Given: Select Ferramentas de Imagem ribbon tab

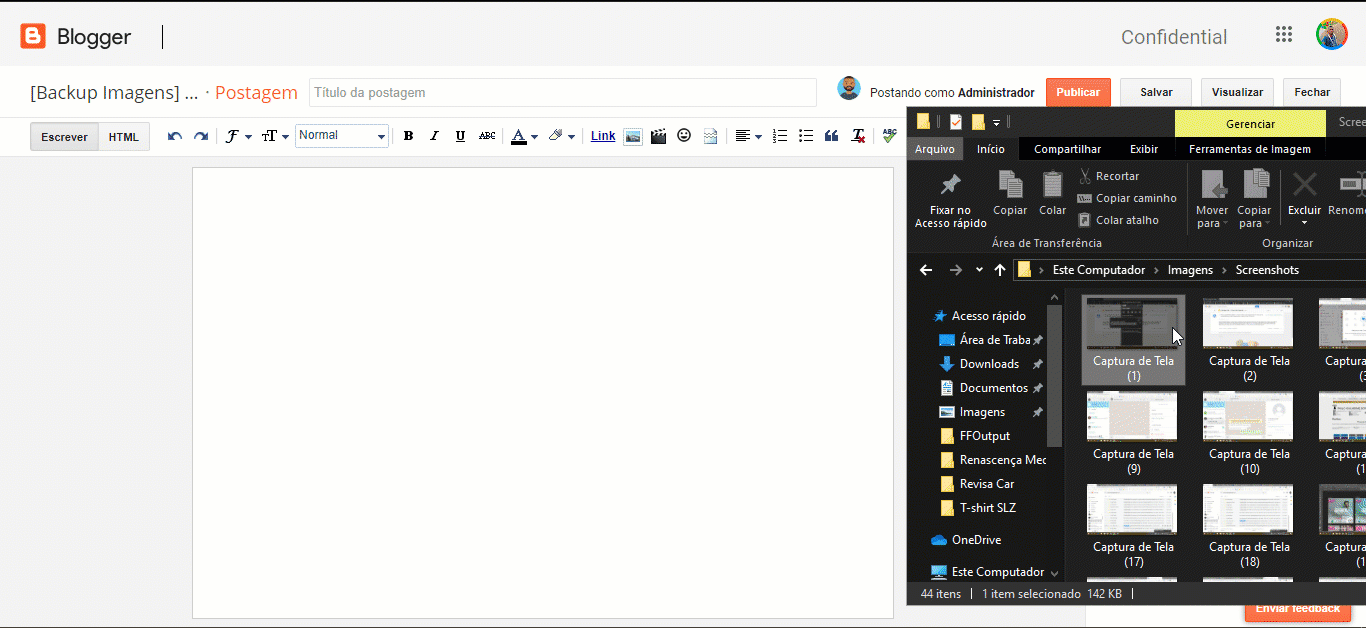Looking at the screenshot, I should (x=1249, y=149).
